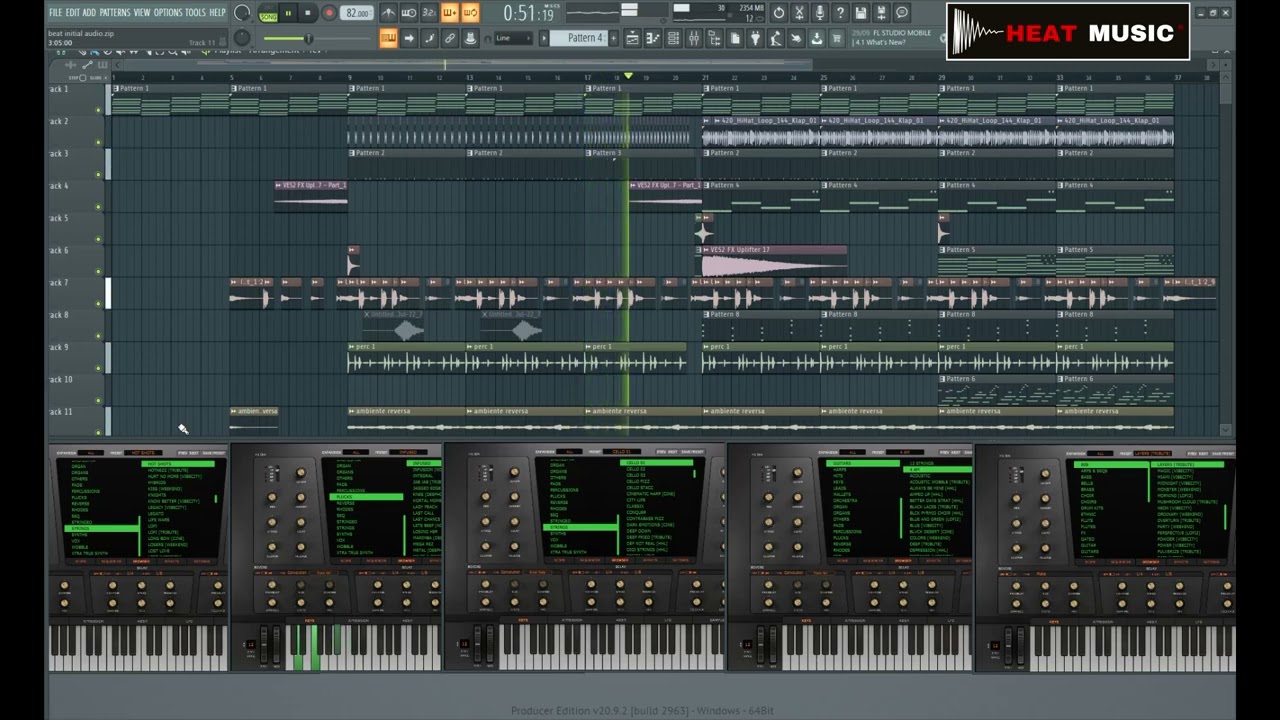Viewport: 1280px width, 720px height.
Task: Disable the lit loop recording button
Action: [x=470, y=13]
